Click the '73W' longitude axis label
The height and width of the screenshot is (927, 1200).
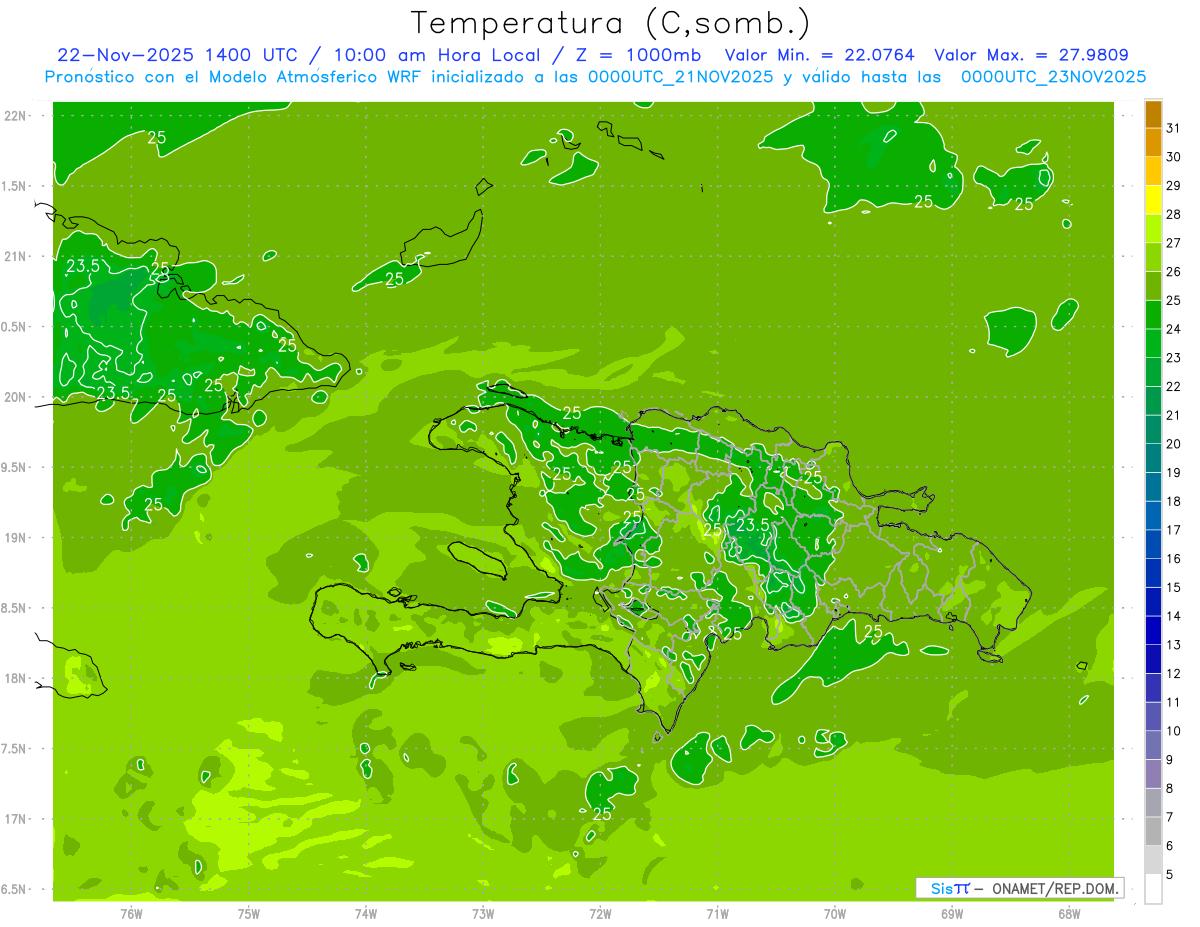pos(483,914)
